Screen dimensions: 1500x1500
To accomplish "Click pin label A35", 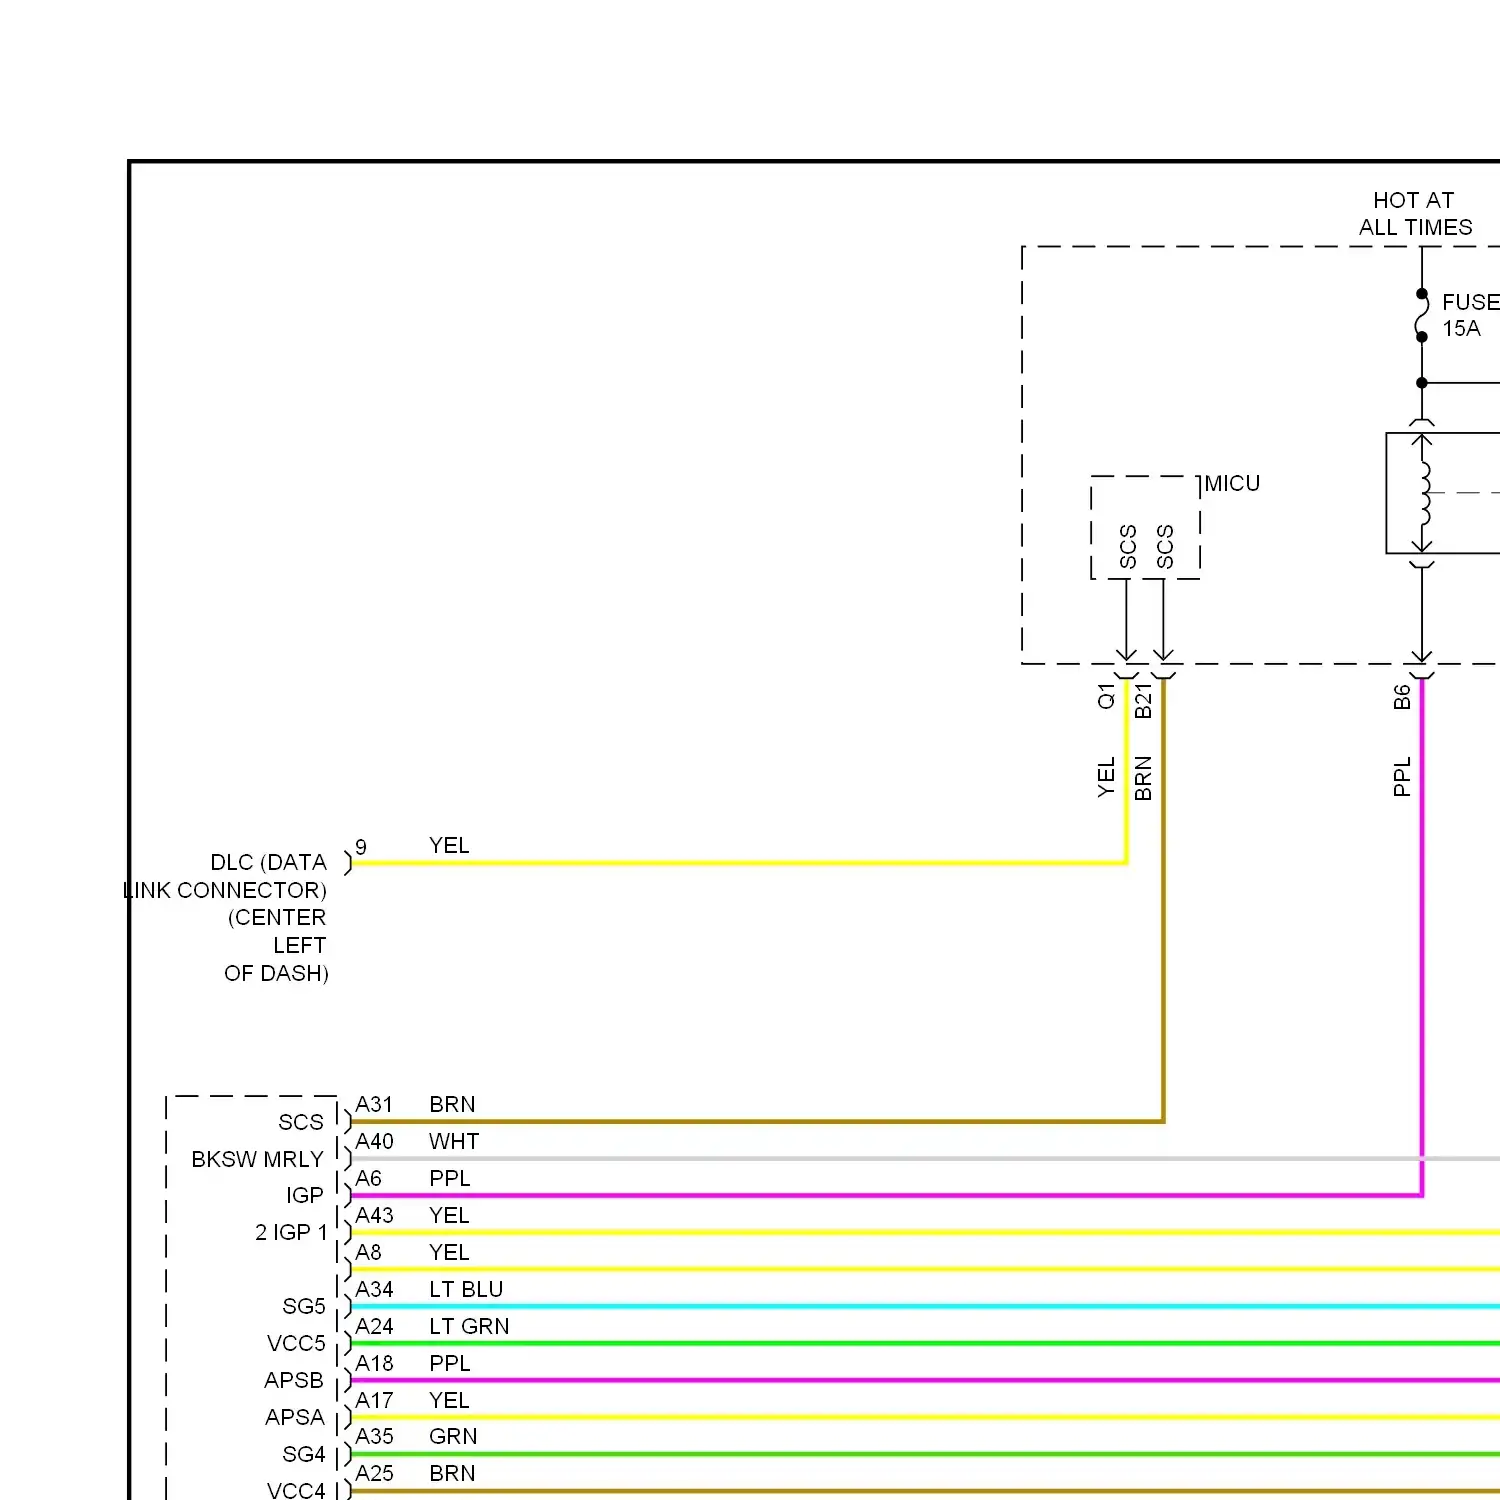I will 375,1436.
